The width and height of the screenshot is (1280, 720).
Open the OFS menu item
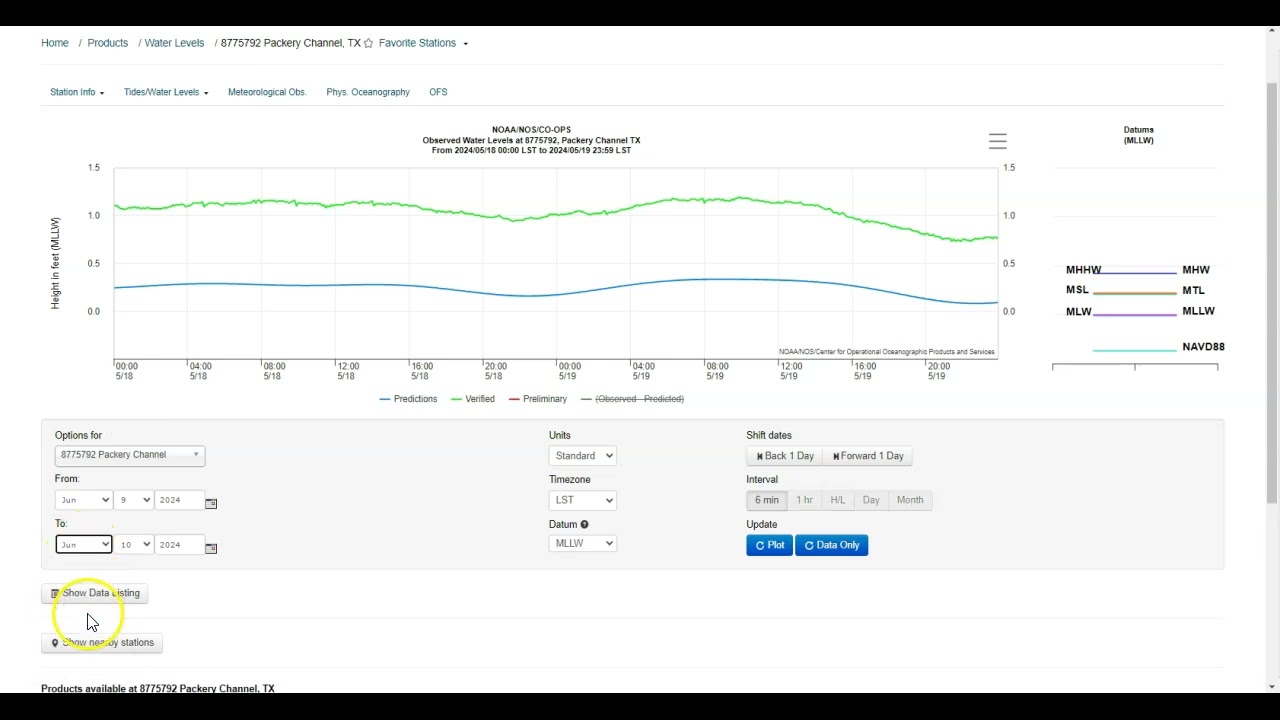[438, 92]
